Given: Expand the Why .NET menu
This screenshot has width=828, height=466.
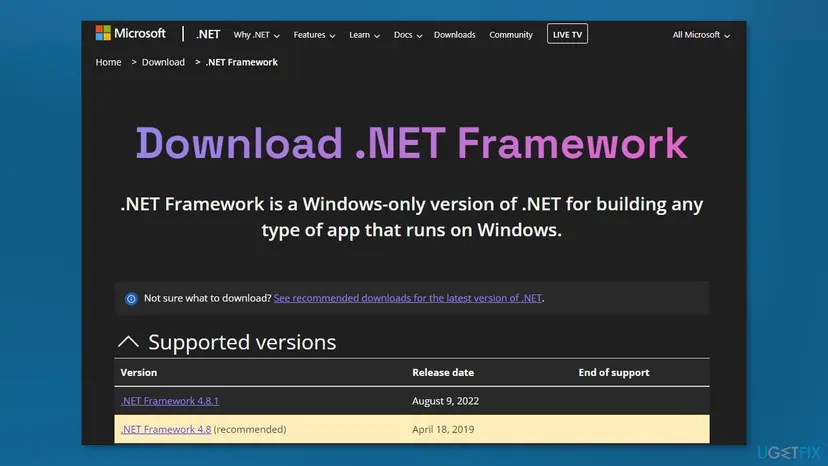Looking at the screenshot, I should [257, 35].
